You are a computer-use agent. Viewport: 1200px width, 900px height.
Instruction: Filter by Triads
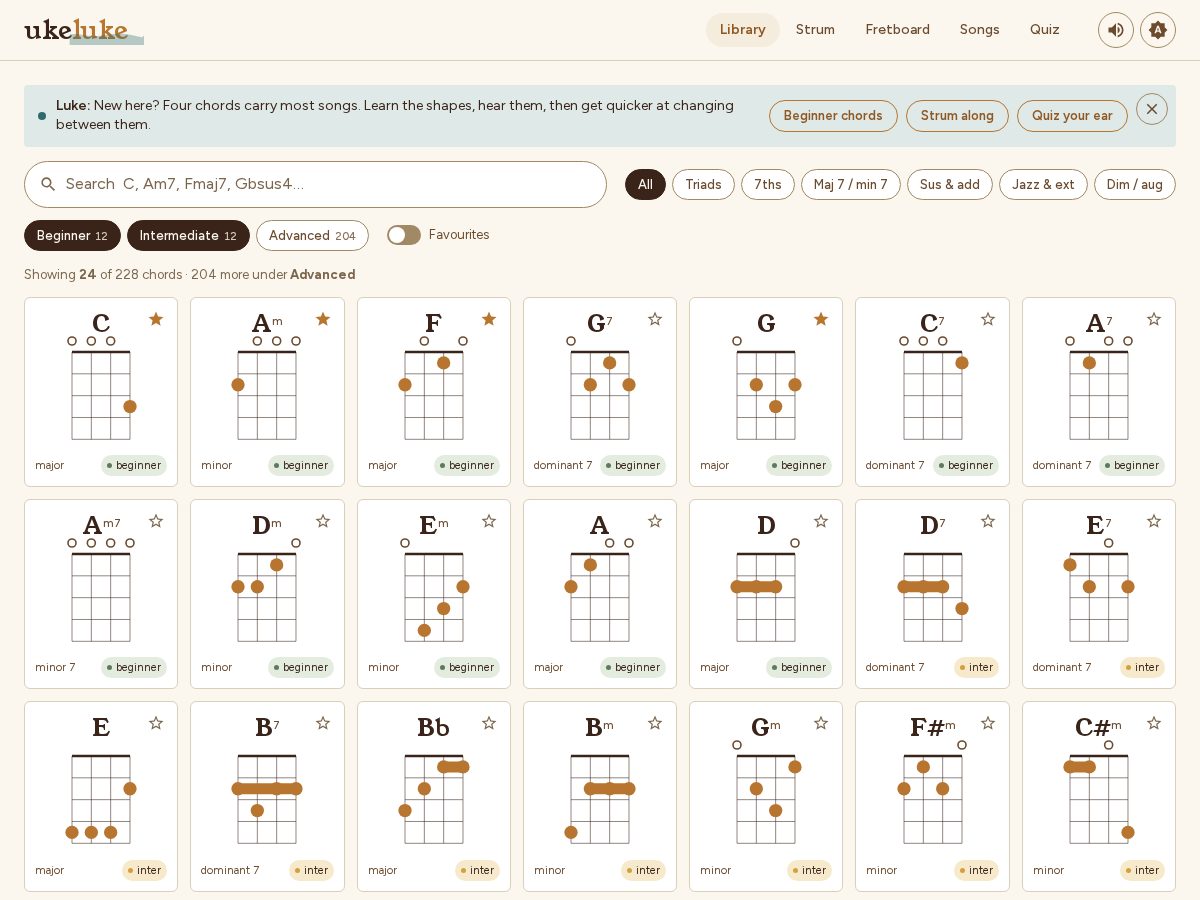point(703,185)
